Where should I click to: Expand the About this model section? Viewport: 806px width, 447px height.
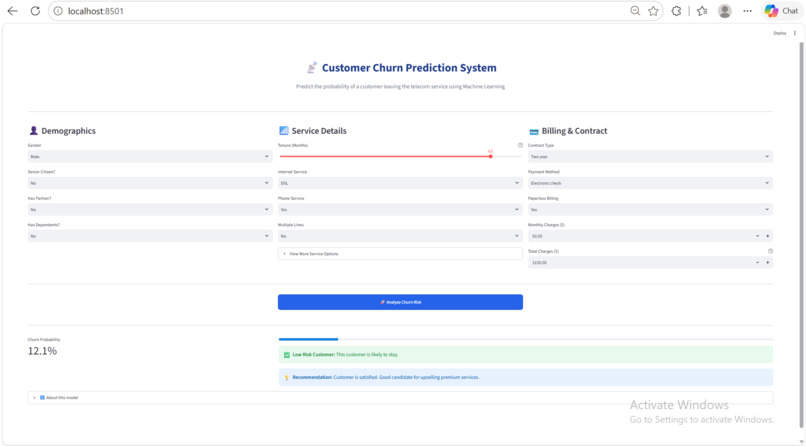[x=400, y=398]
